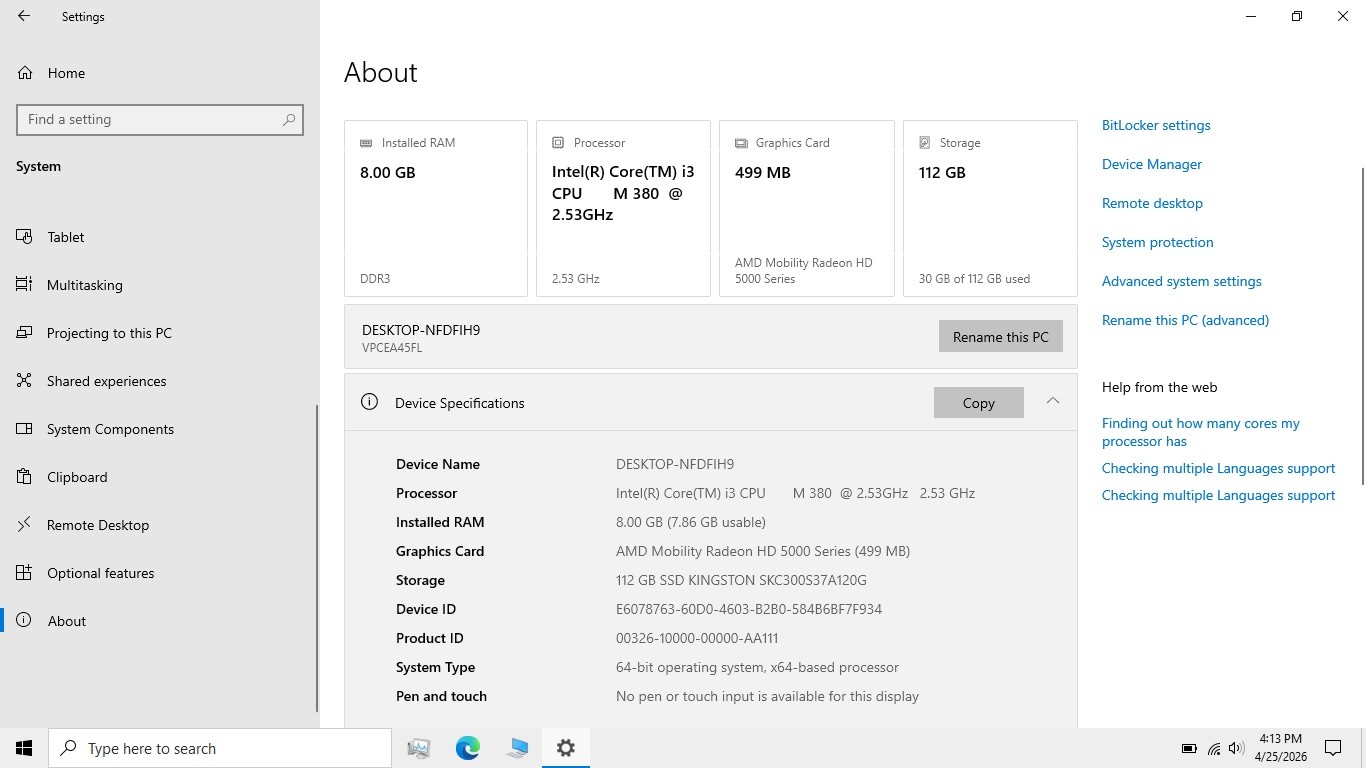The width and height of the screenshot is (1366, 768).
Task: Click the Optional features icon
Action: click(x=24, y=573)
